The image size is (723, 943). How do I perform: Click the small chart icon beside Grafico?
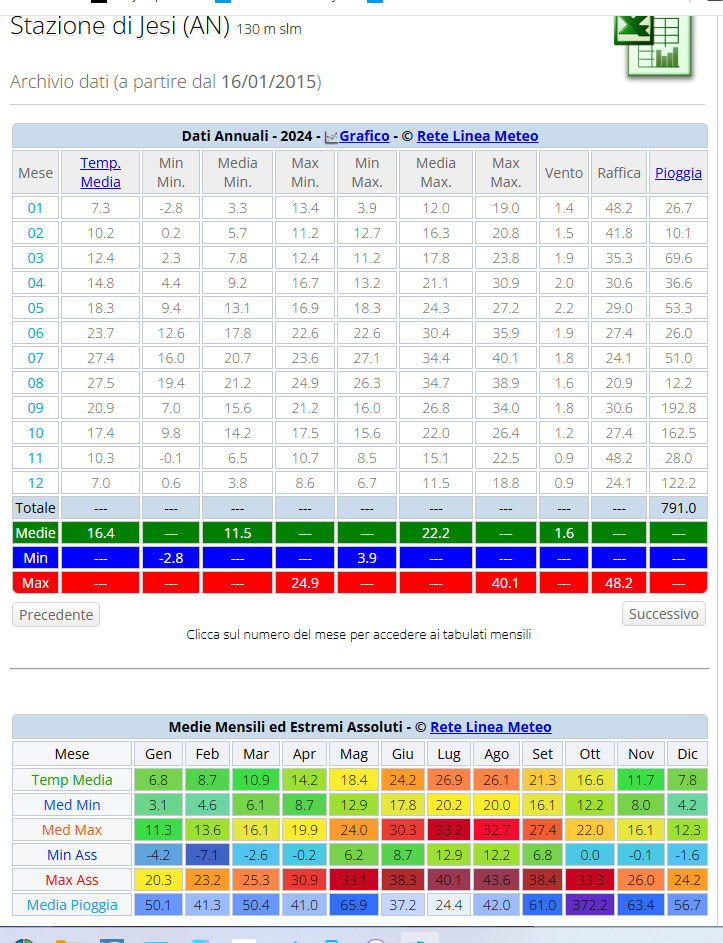click(x=331, y=137)
